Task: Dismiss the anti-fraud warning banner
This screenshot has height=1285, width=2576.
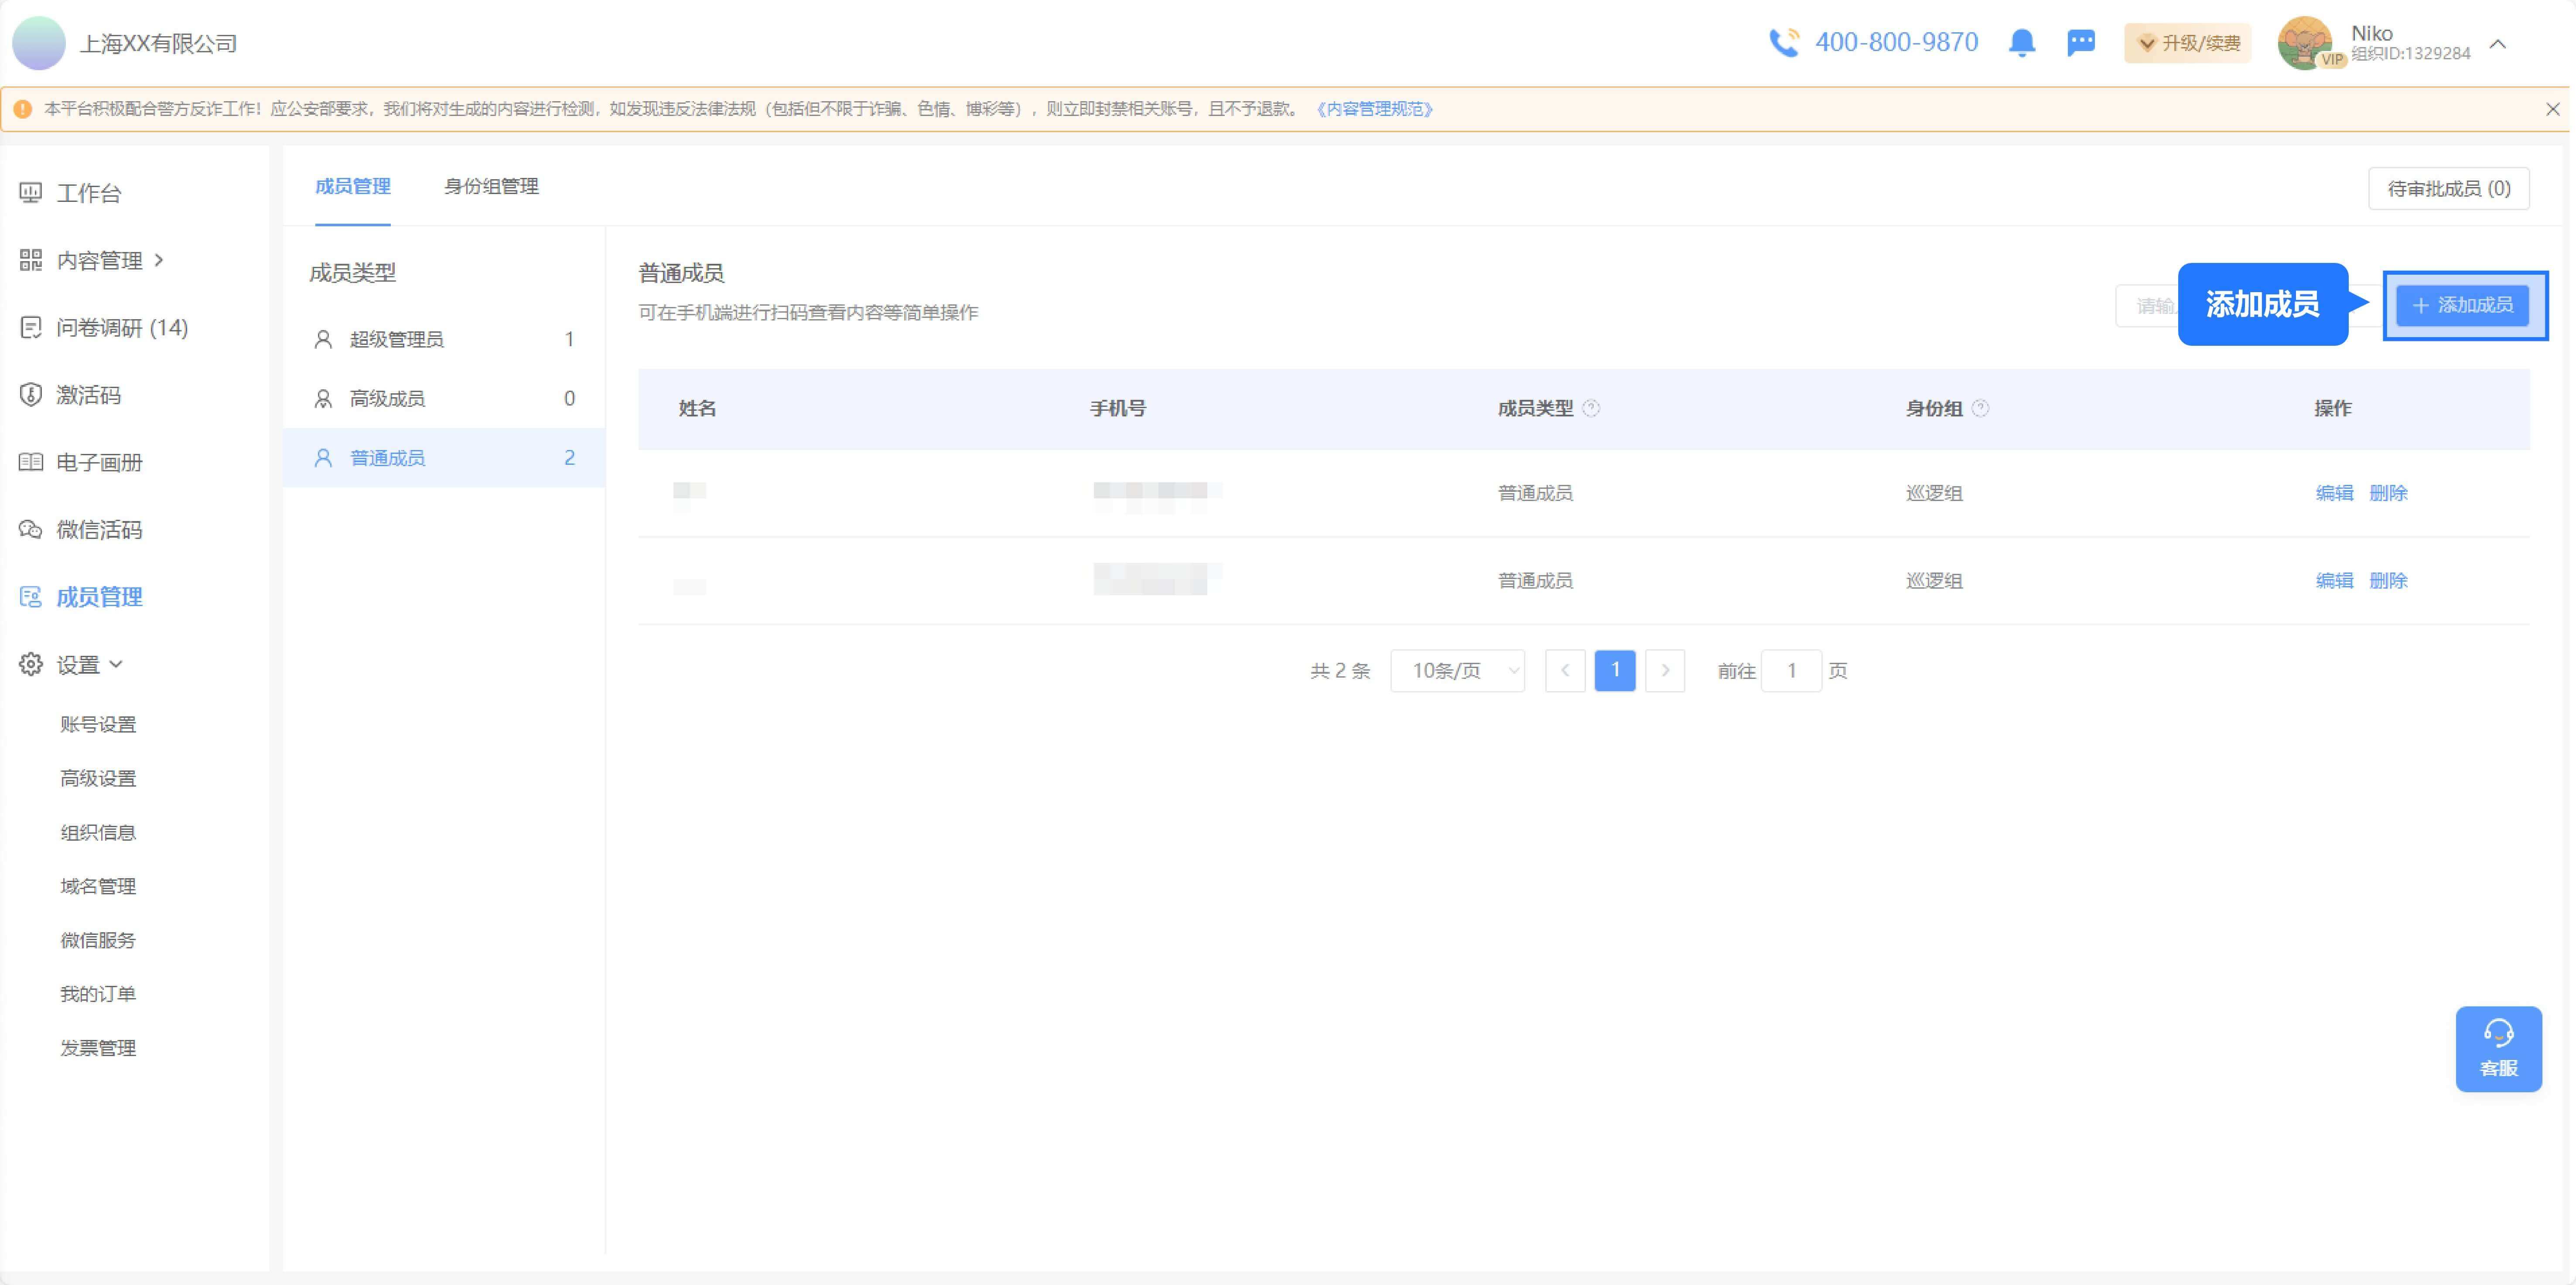Action: click(2552, 109)
